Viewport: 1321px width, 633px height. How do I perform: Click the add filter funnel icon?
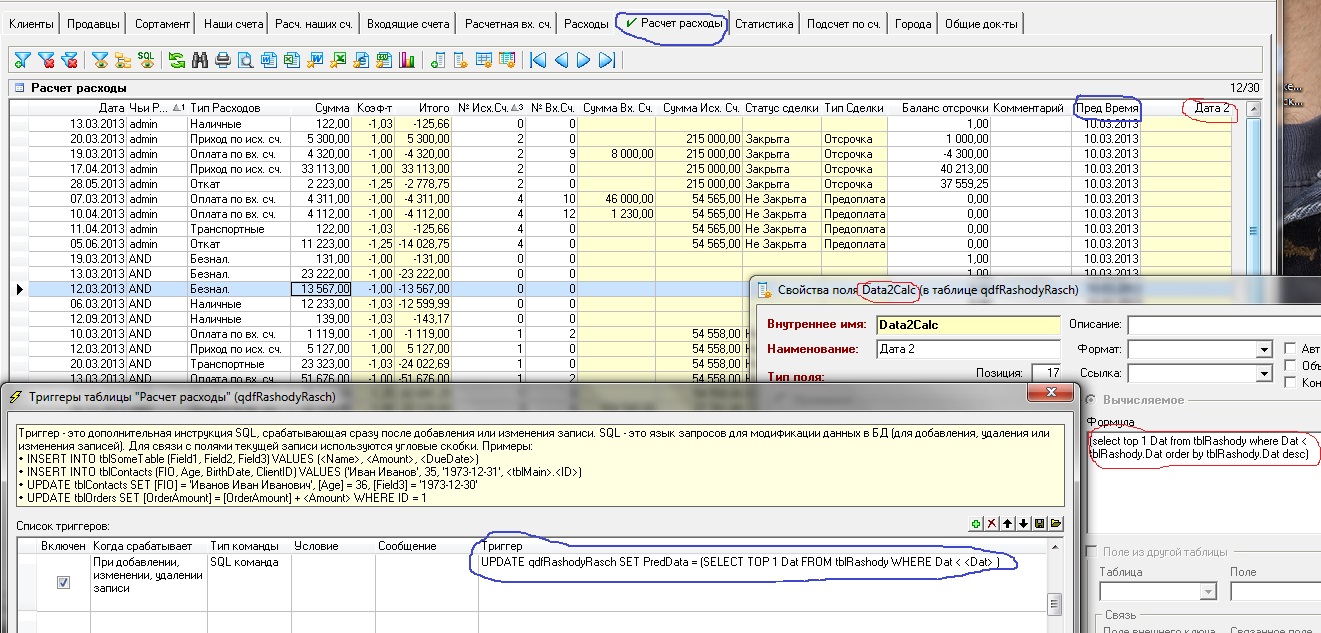pyautogui.click(x=22, y=61)
